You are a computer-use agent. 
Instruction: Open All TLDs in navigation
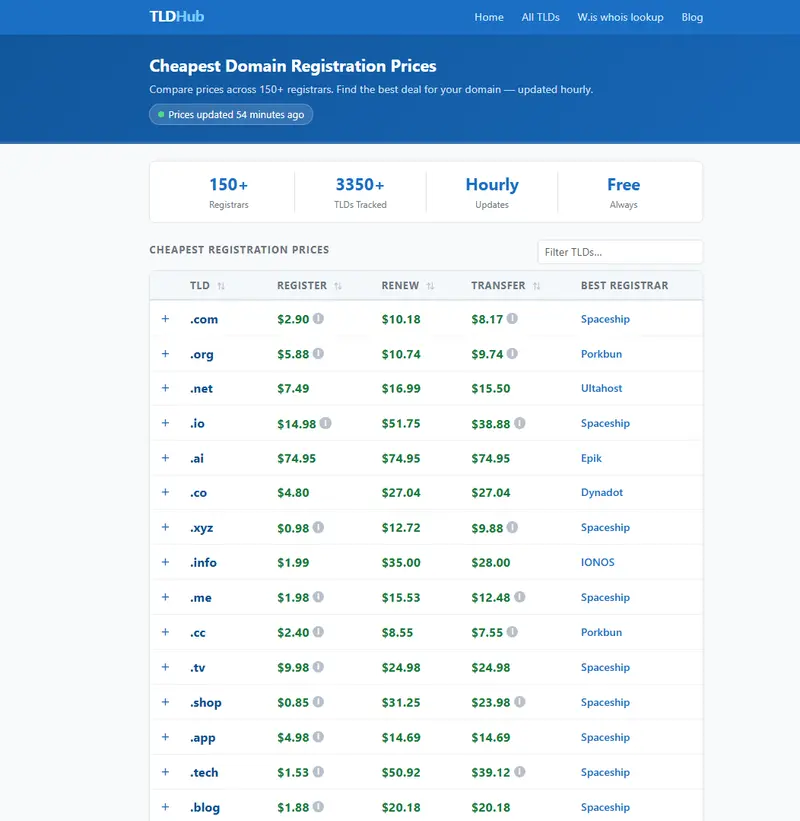(x=540, y=17)
